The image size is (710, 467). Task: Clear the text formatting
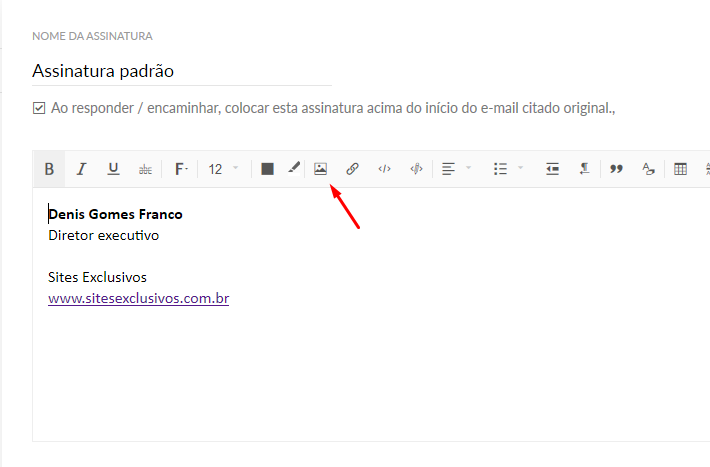[648, 169]
